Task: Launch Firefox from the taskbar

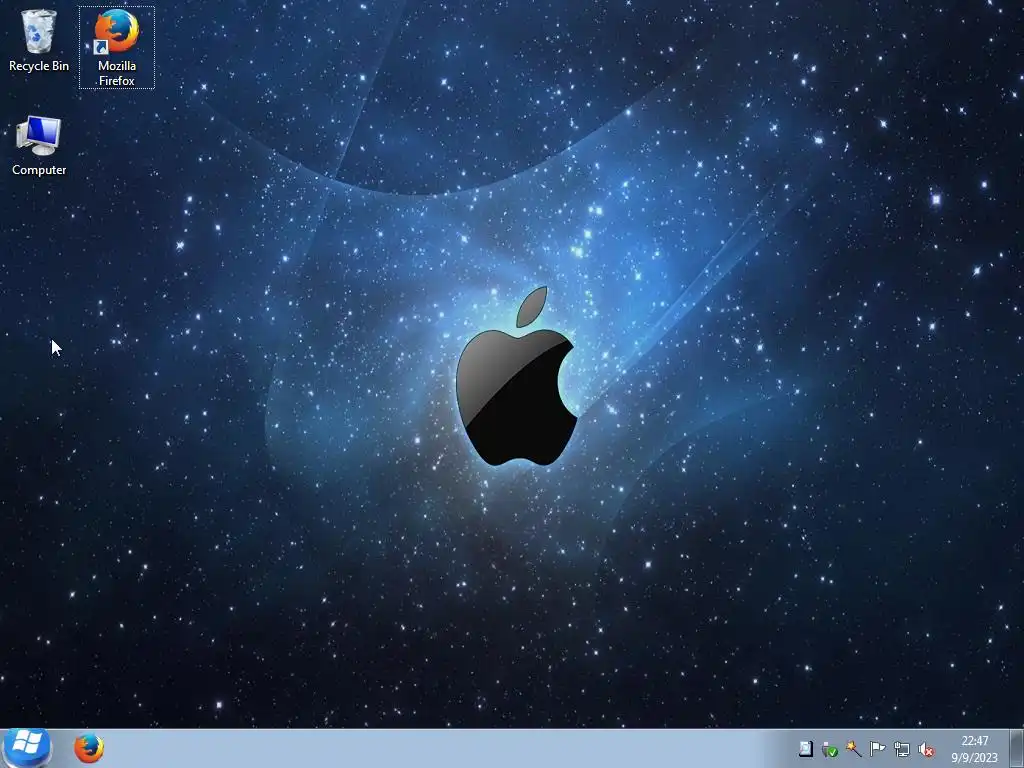Action: click(x=89, y=748)
